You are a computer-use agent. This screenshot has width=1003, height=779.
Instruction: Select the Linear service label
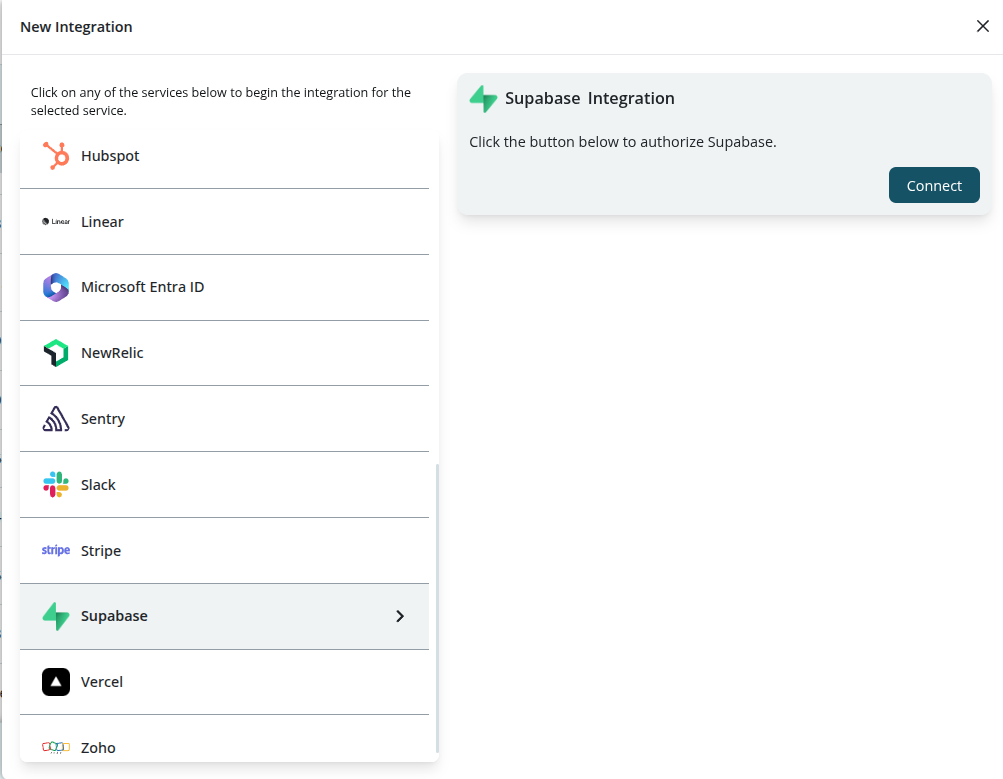tap(102, 222)
